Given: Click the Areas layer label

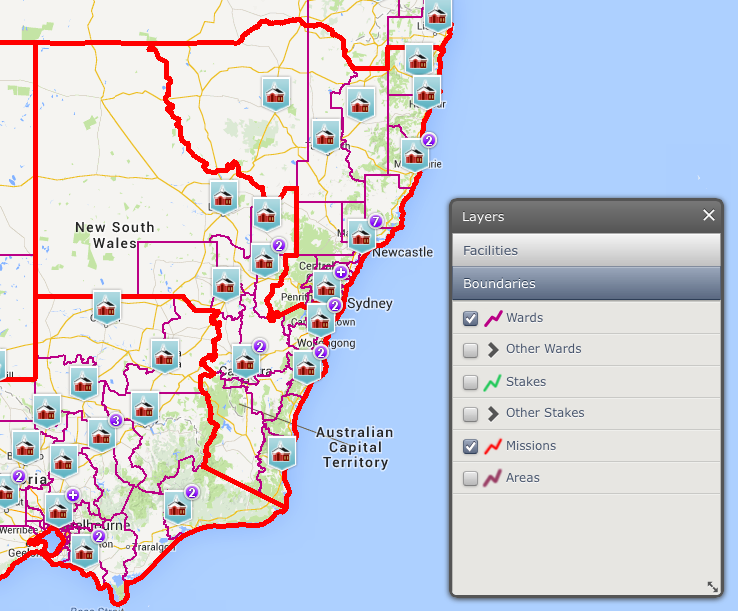Looking at the screenshot, I should click(x=522, y=478).
